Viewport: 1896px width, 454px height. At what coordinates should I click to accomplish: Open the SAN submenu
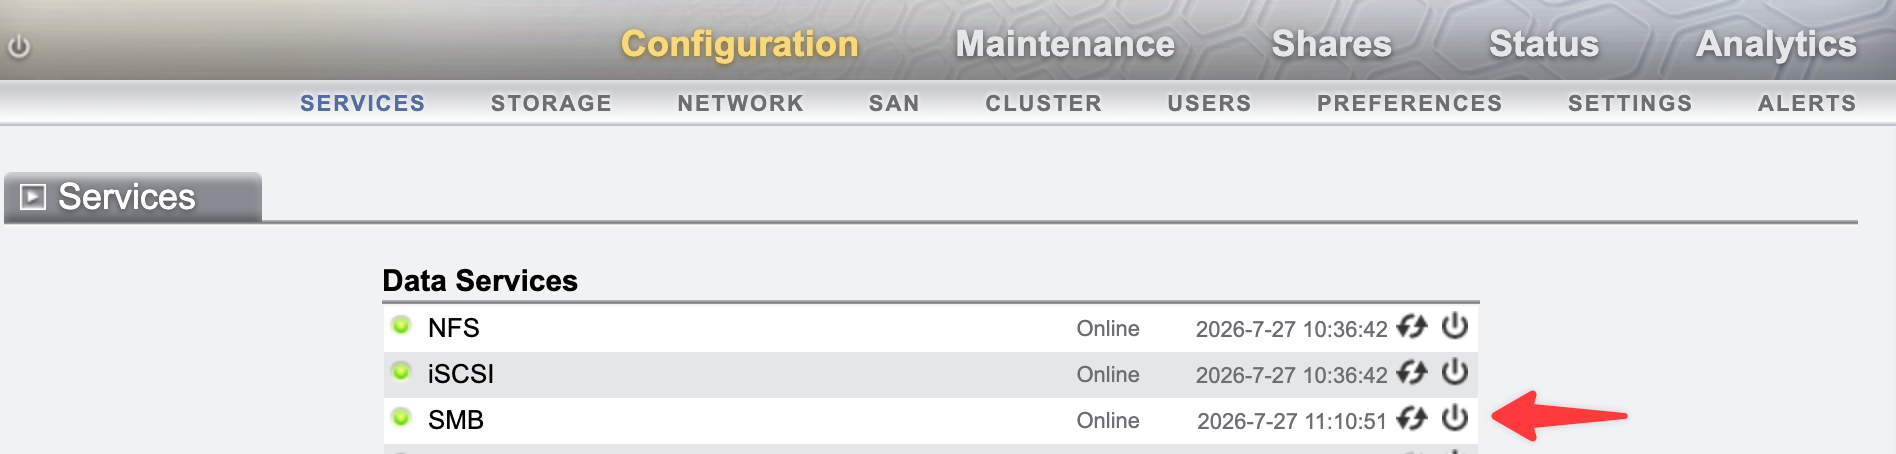click(x=894, y=103)
